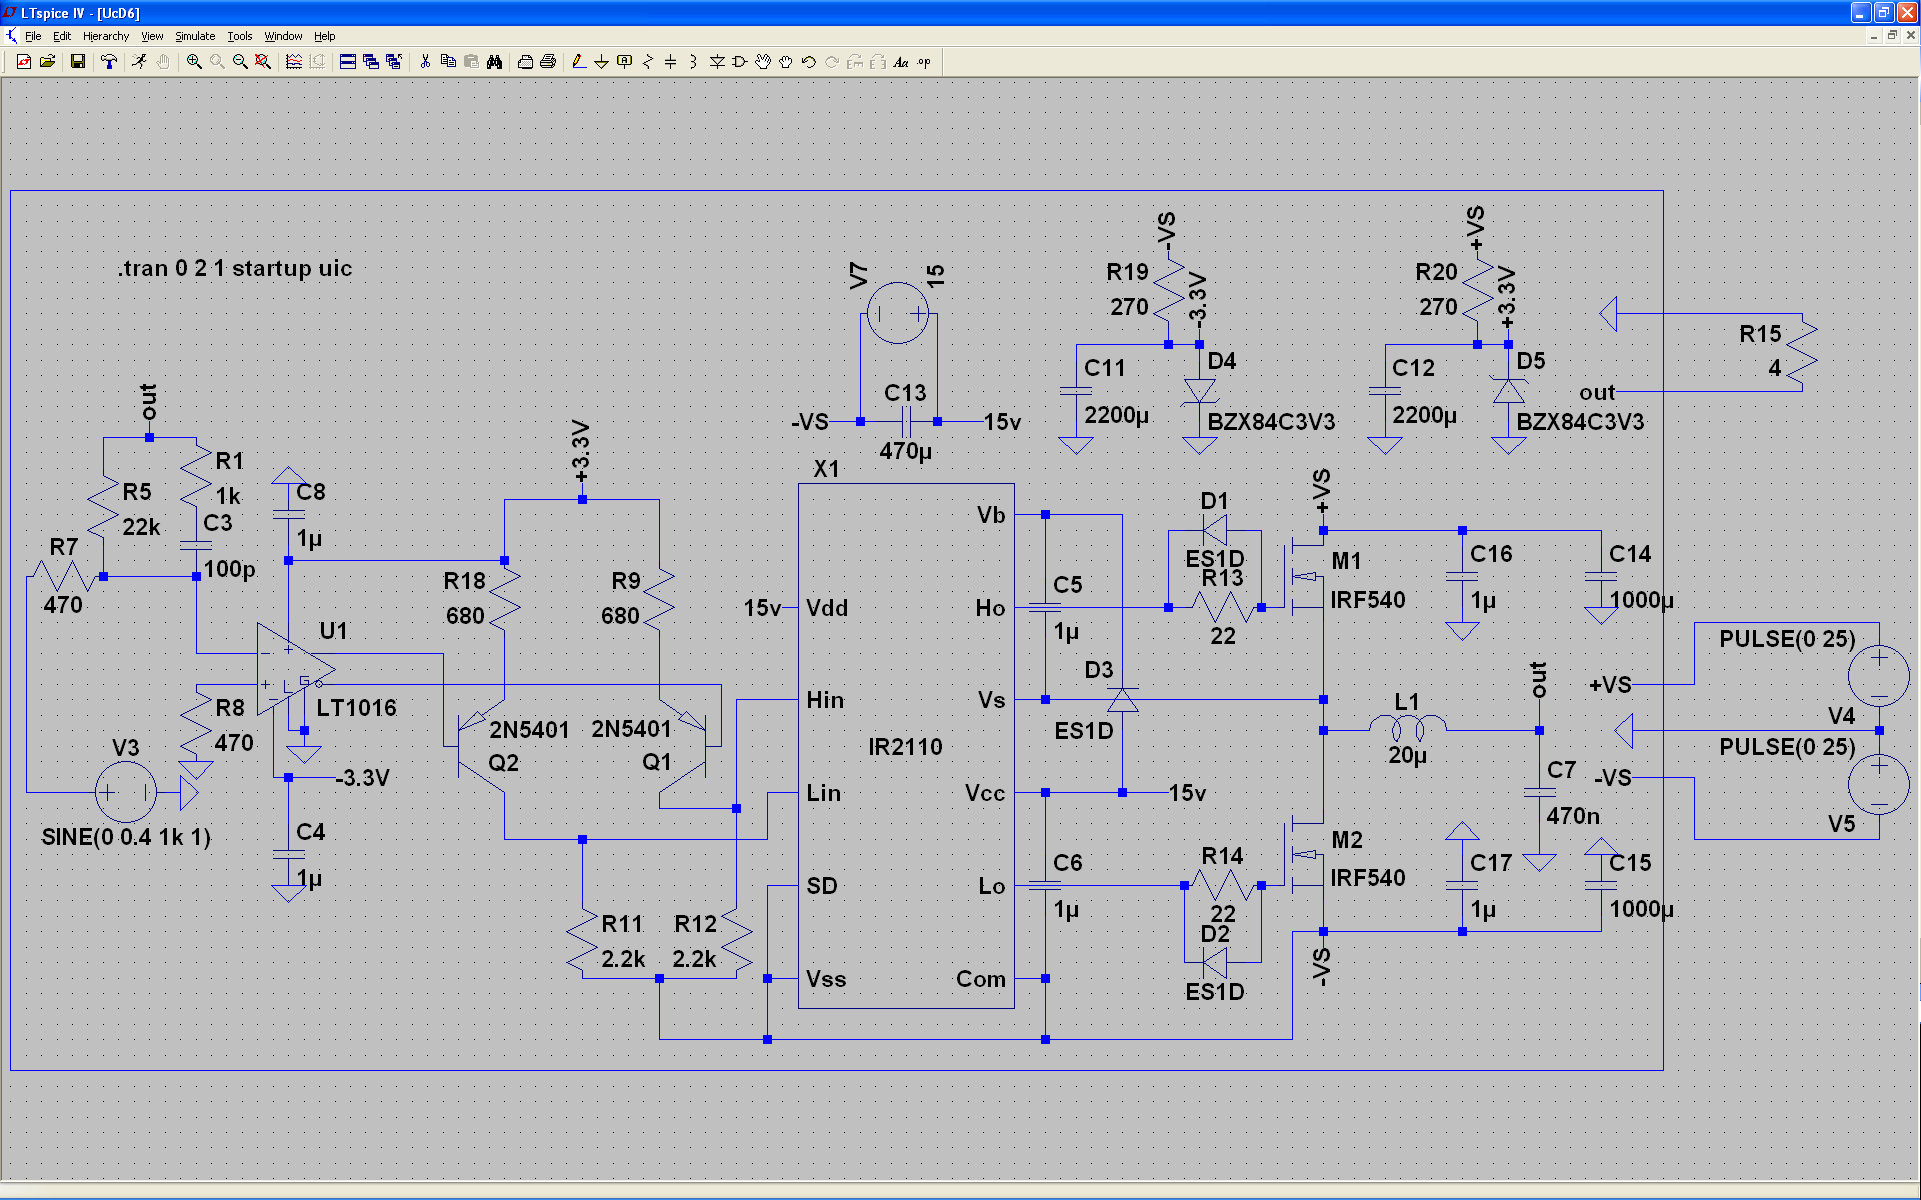Image resolution: width=1921 pixels, height=1200 pixels.
Task: Click the '.tran 0 2 1 startup uic' directive
Action: [235, 268]
